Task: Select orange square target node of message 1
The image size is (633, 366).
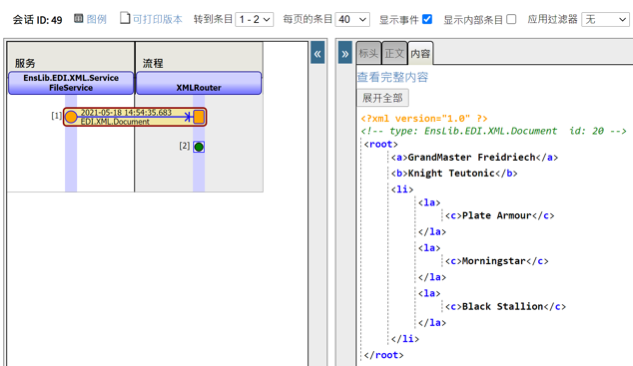Action: [199, 117]
